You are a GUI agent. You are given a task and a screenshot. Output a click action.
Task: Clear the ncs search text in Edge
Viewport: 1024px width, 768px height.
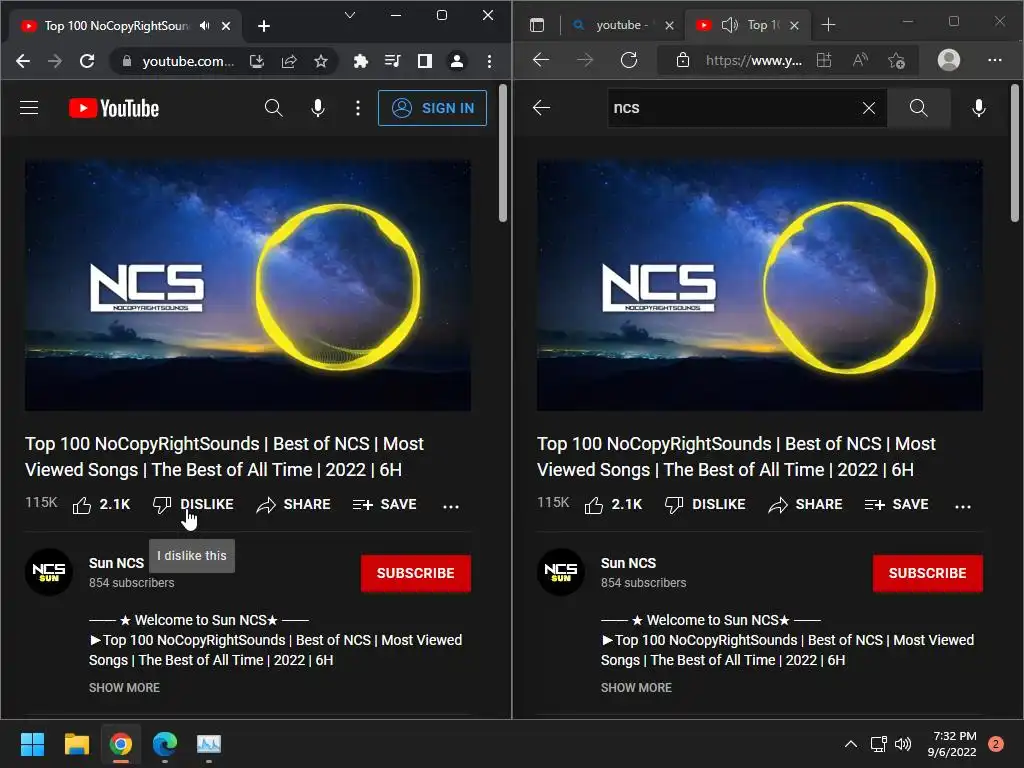[x=869, y=108]
